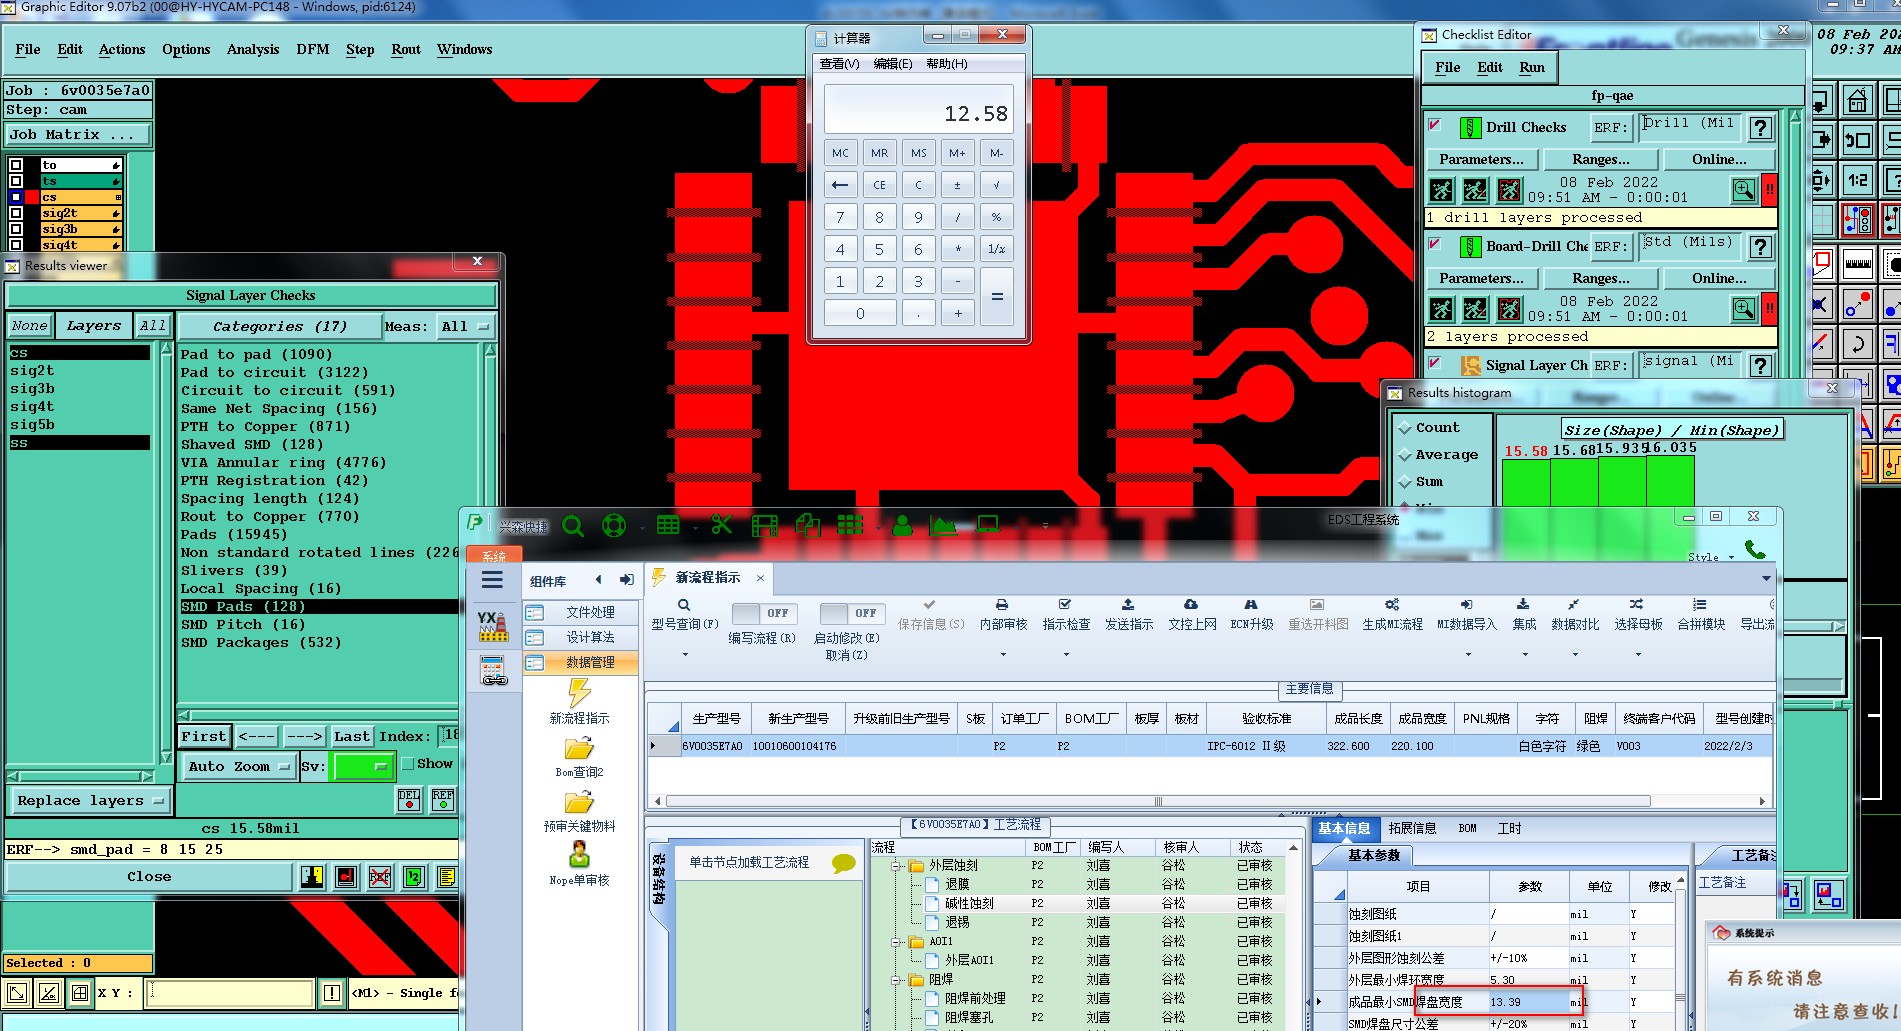Open the YX factory icon in EDS sidebar
This screenshot has height=1031, width=1901.
(492, 626)
